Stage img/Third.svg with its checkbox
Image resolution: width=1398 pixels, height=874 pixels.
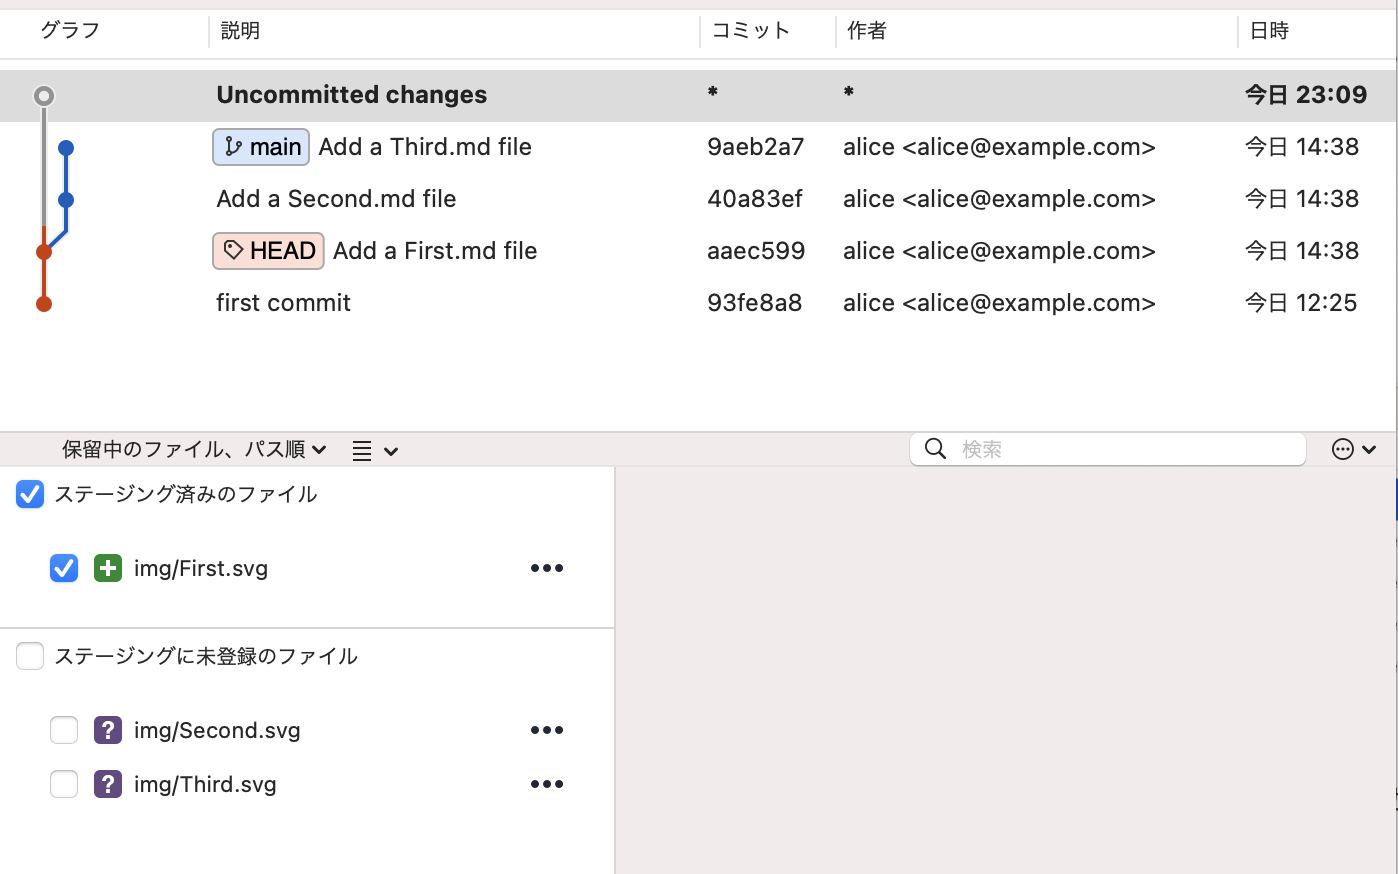point(64,784)
